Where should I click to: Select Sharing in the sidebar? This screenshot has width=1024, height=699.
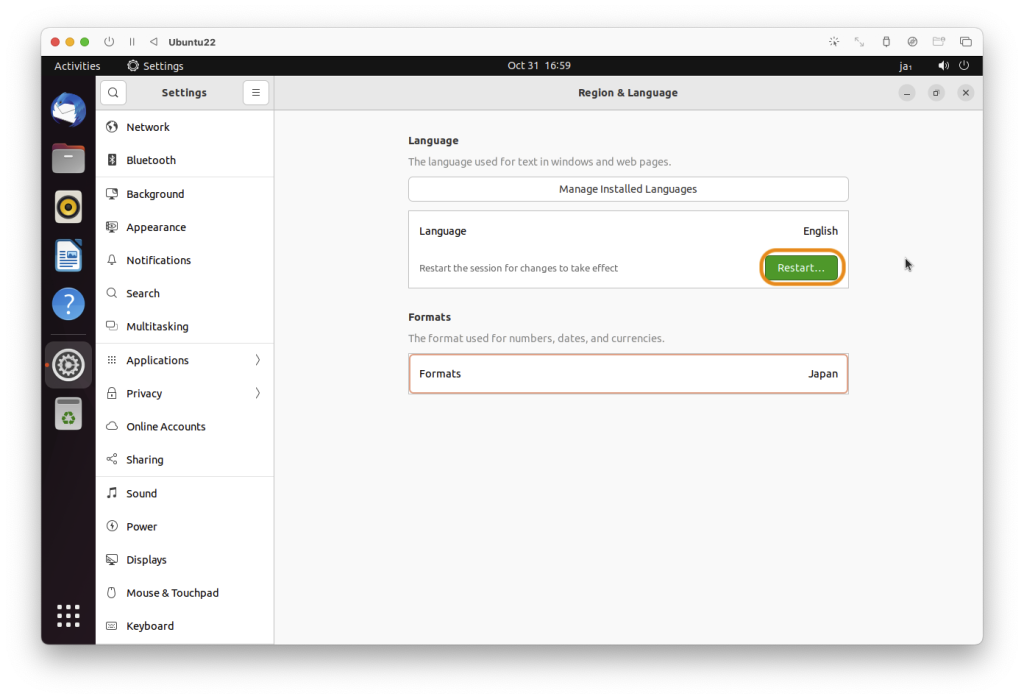[185, 460]
